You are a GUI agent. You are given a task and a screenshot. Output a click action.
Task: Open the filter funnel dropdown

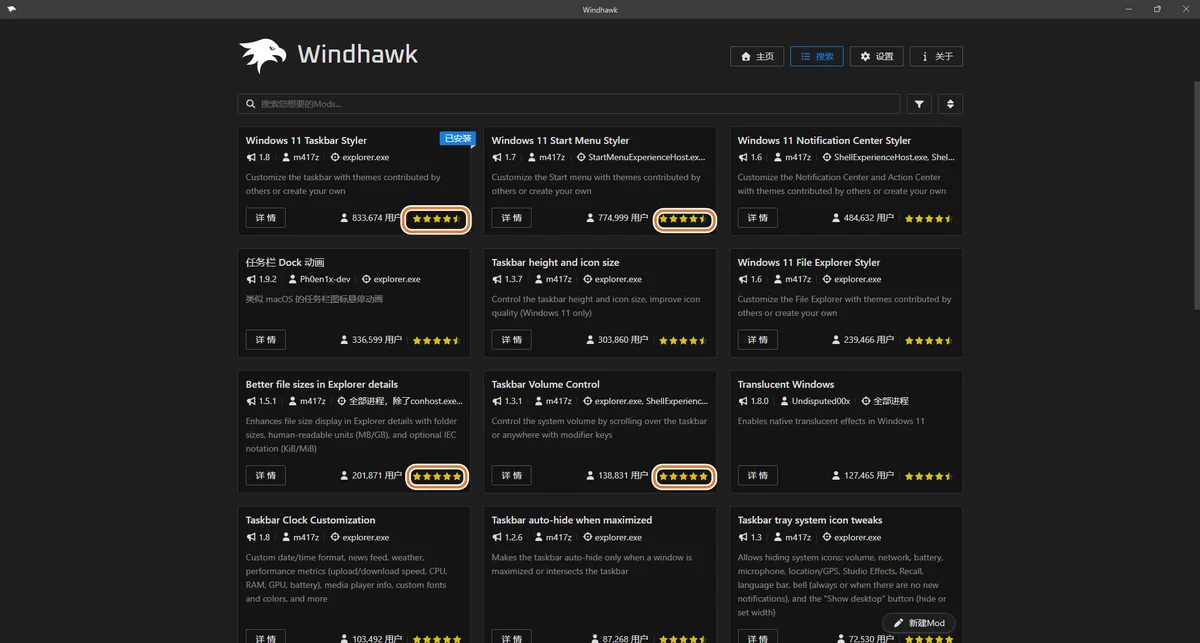[x=919, y=104]
